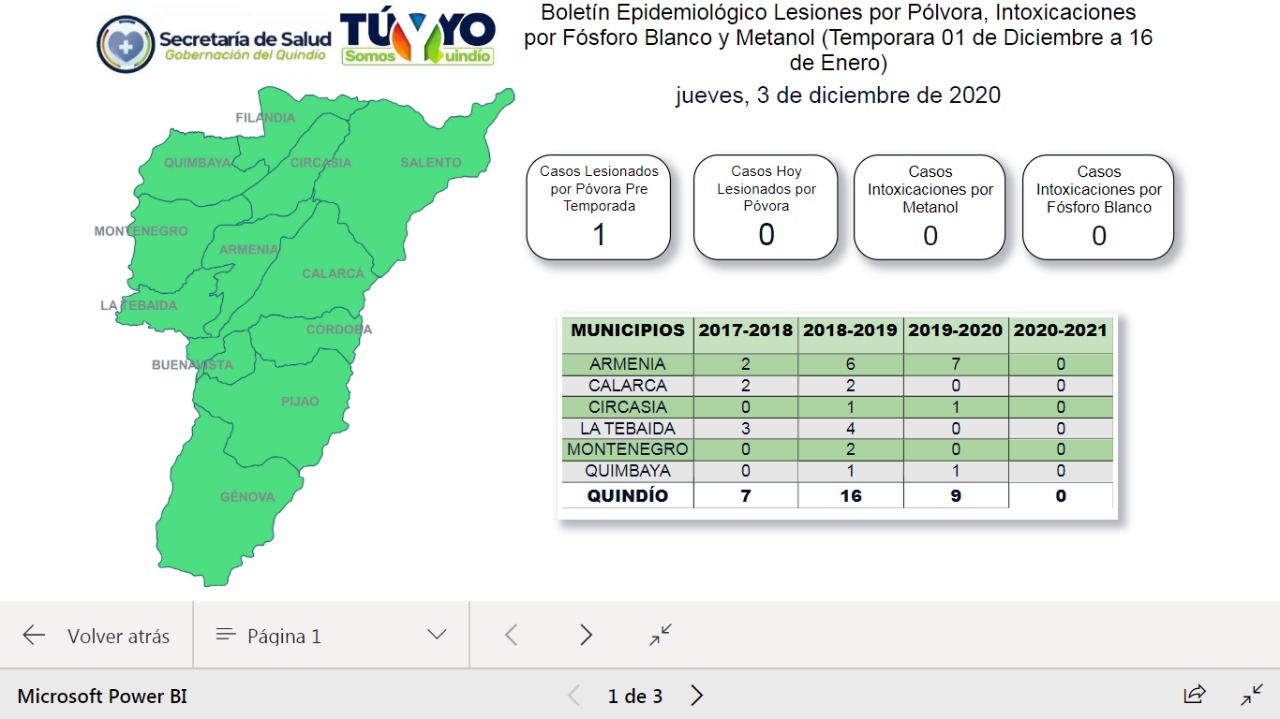Image resolution: width=1280 pixels, height=719 pixels.
Task: Click the collapse arrows icon beside the toolbar page chevrons
Action: (x=660, y=635)
